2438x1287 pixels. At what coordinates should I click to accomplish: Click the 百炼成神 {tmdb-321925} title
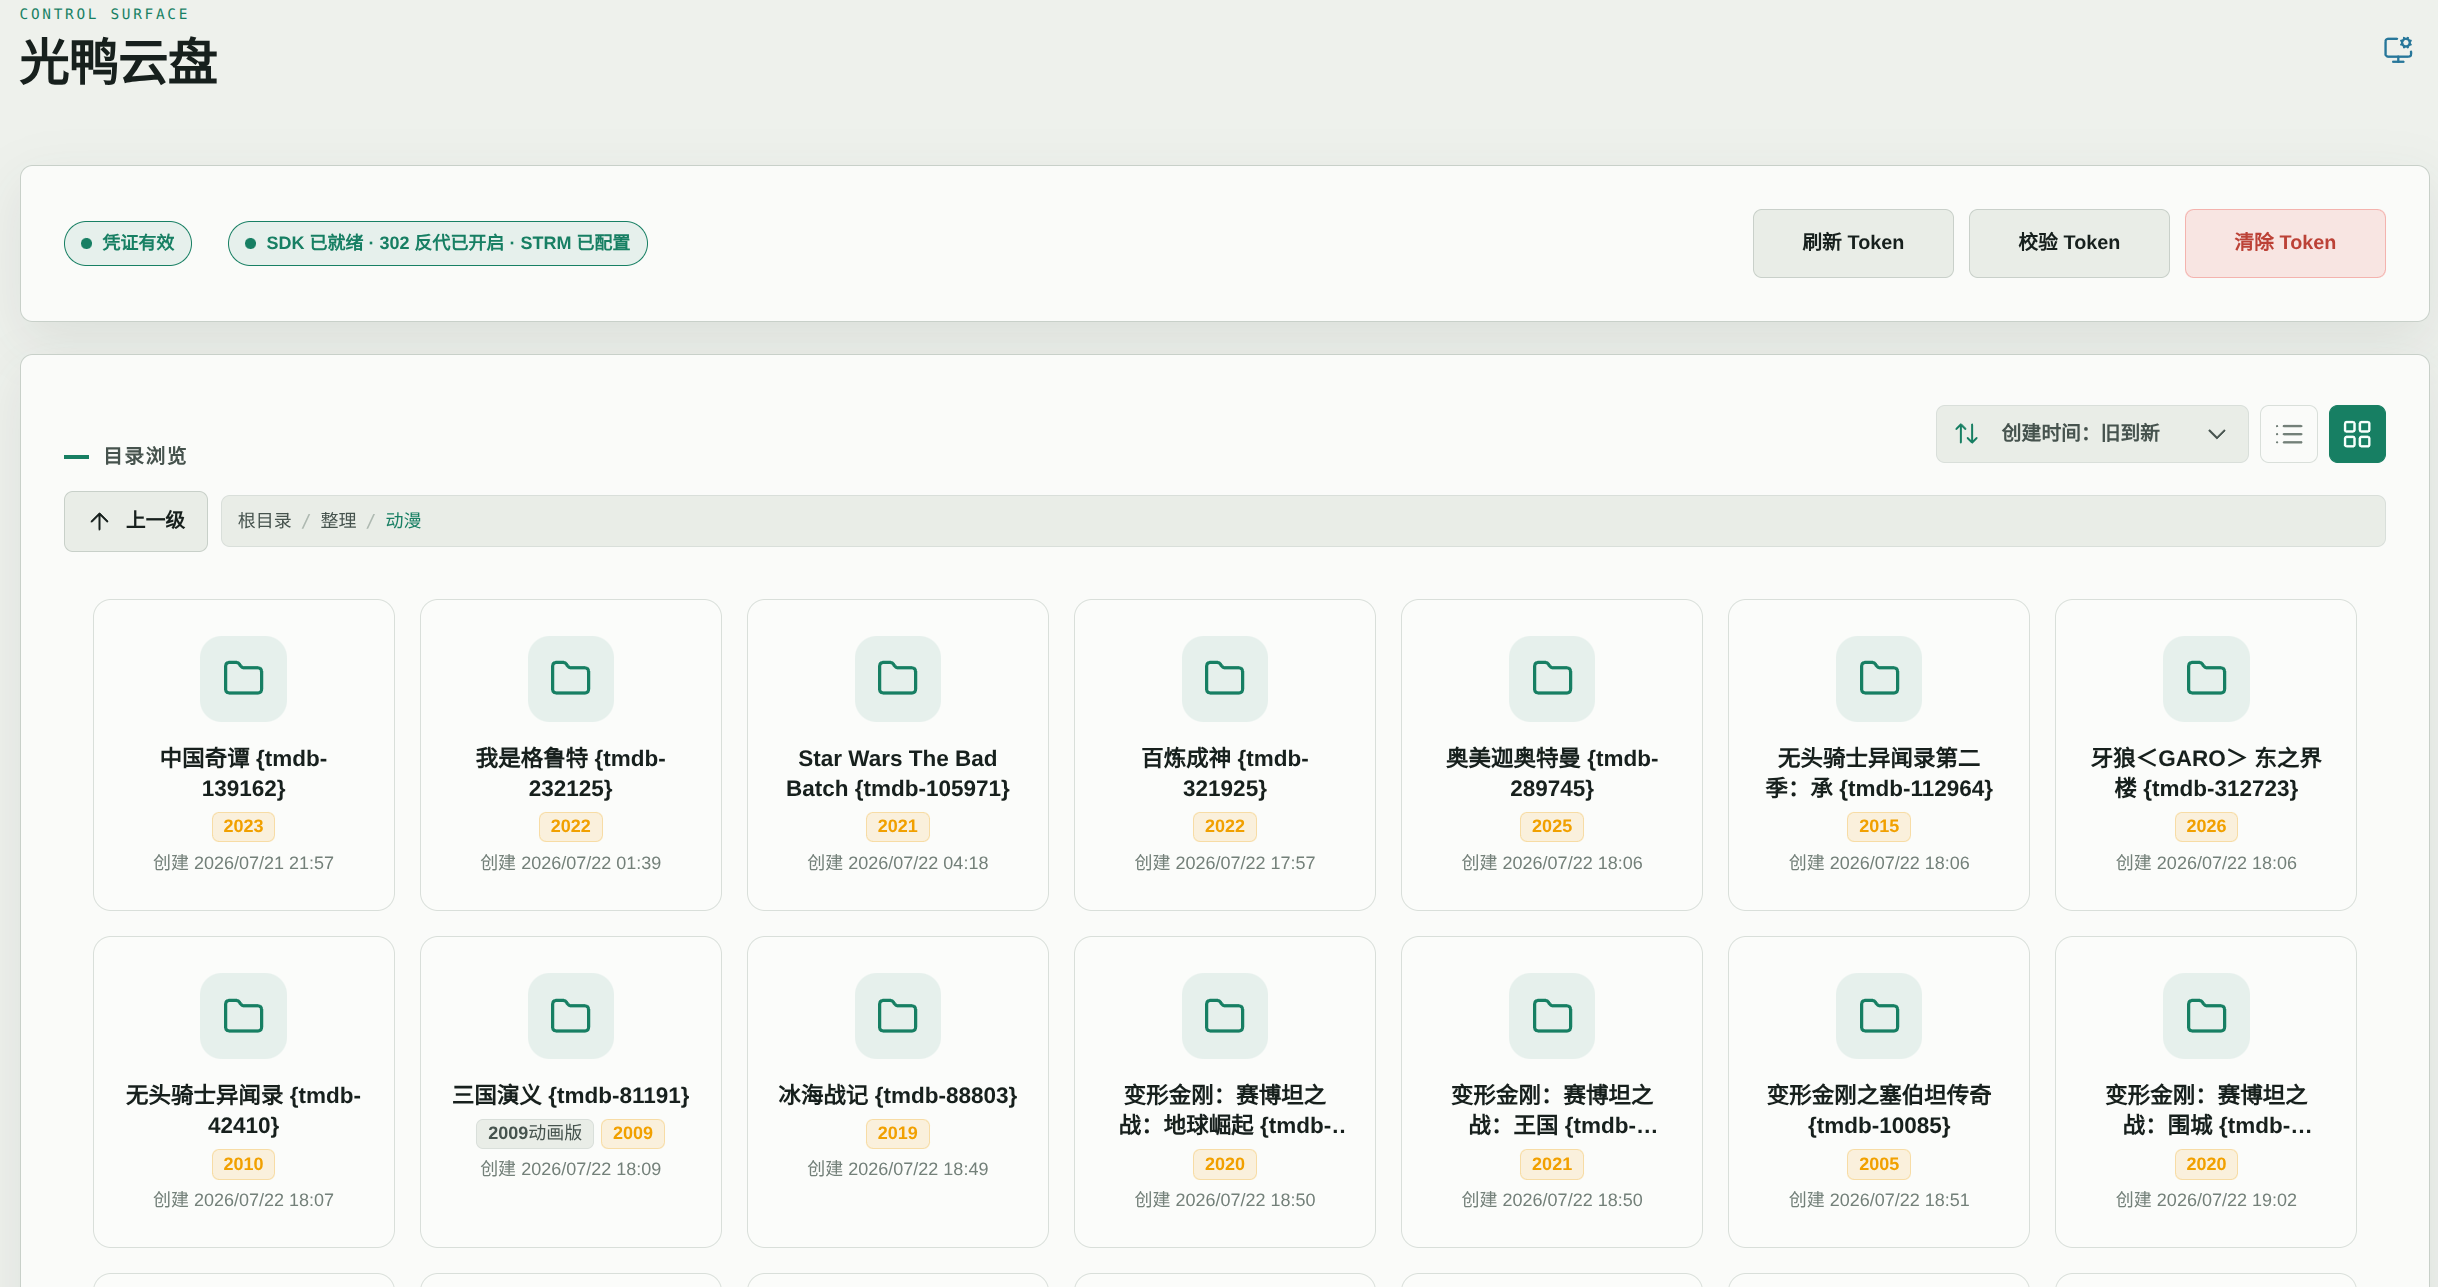pyautogui.click(x=1225, y=773)
